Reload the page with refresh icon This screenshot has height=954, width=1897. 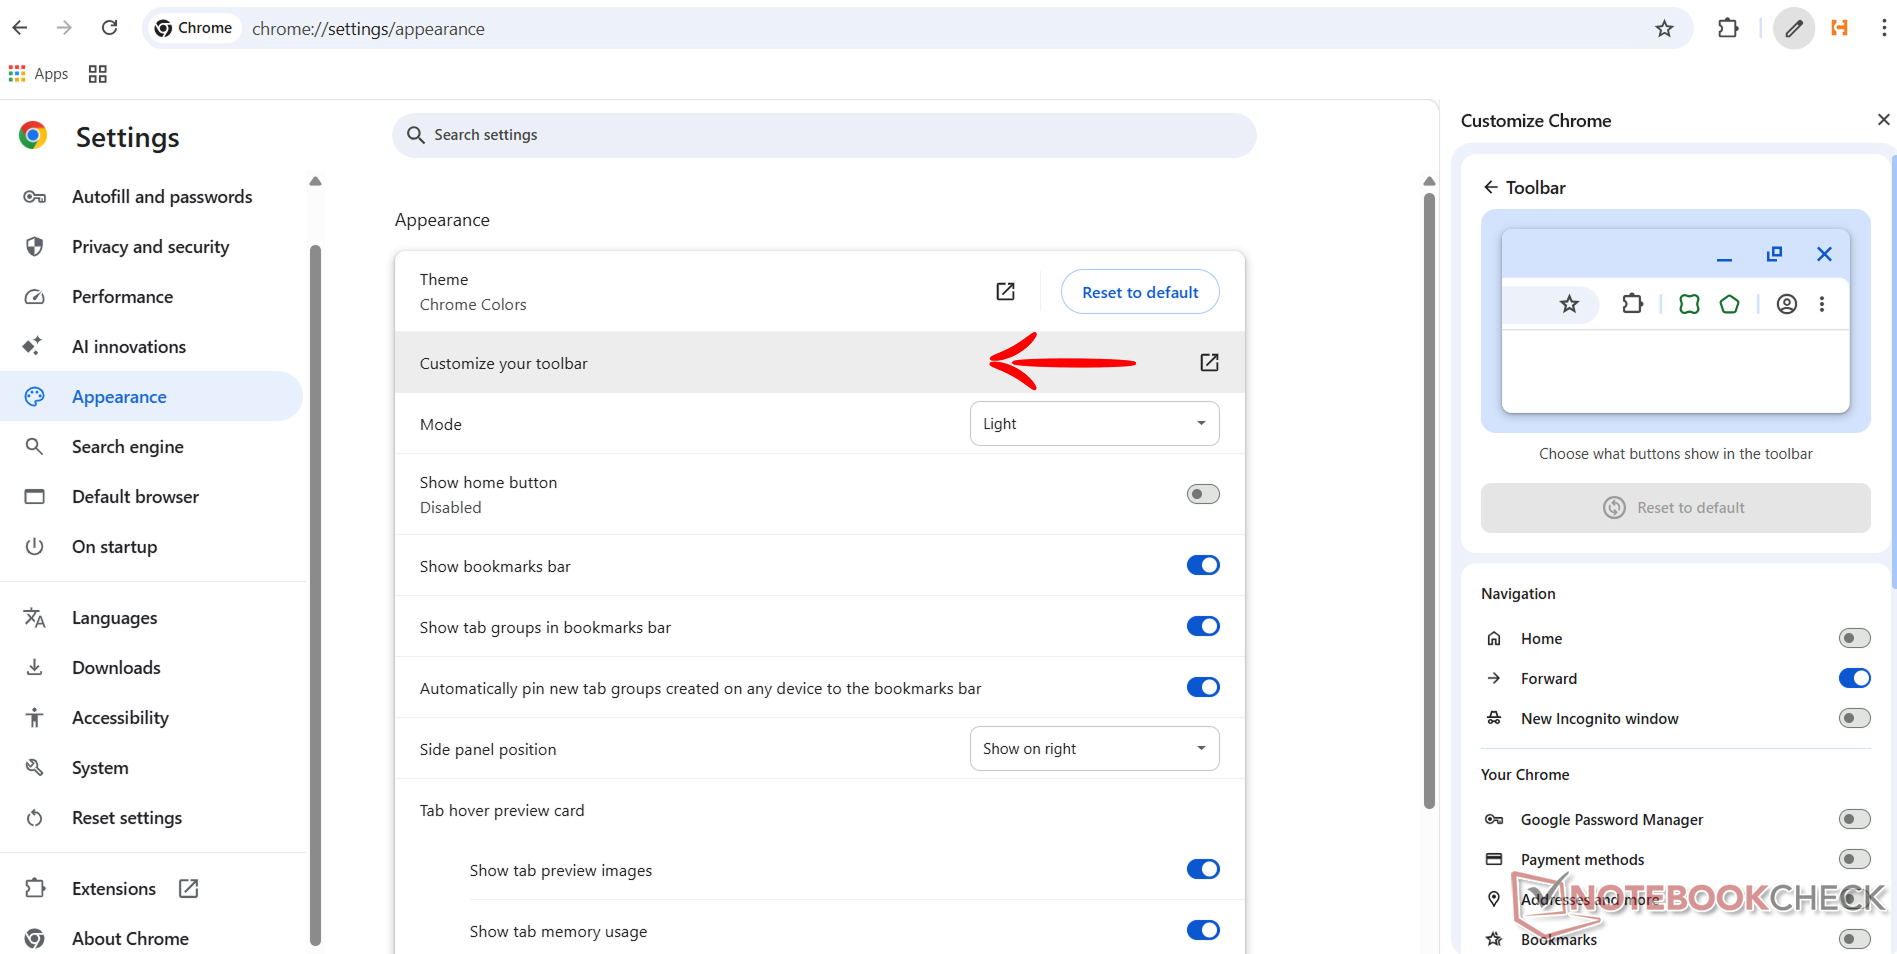tap(110, 28)
